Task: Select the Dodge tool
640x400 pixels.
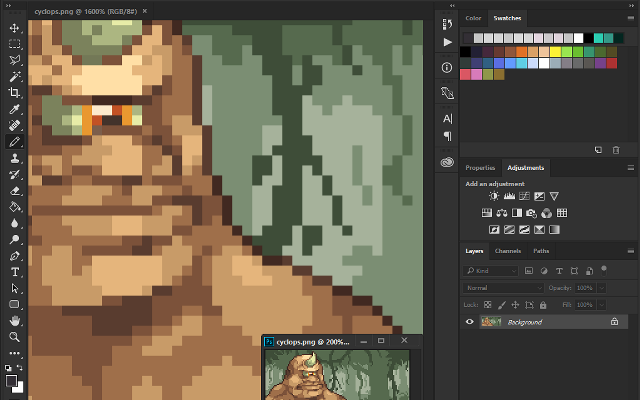Action: pyautogui.click(x=14, y=240)
